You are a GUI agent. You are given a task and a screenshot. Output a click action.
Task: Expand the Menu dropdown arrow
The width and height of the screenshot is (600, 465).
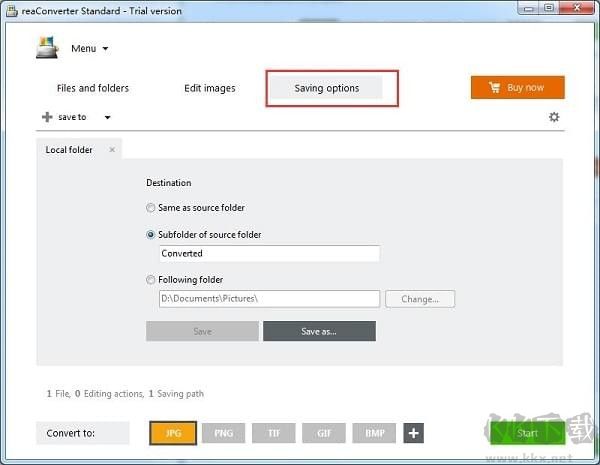pos(105,49)
